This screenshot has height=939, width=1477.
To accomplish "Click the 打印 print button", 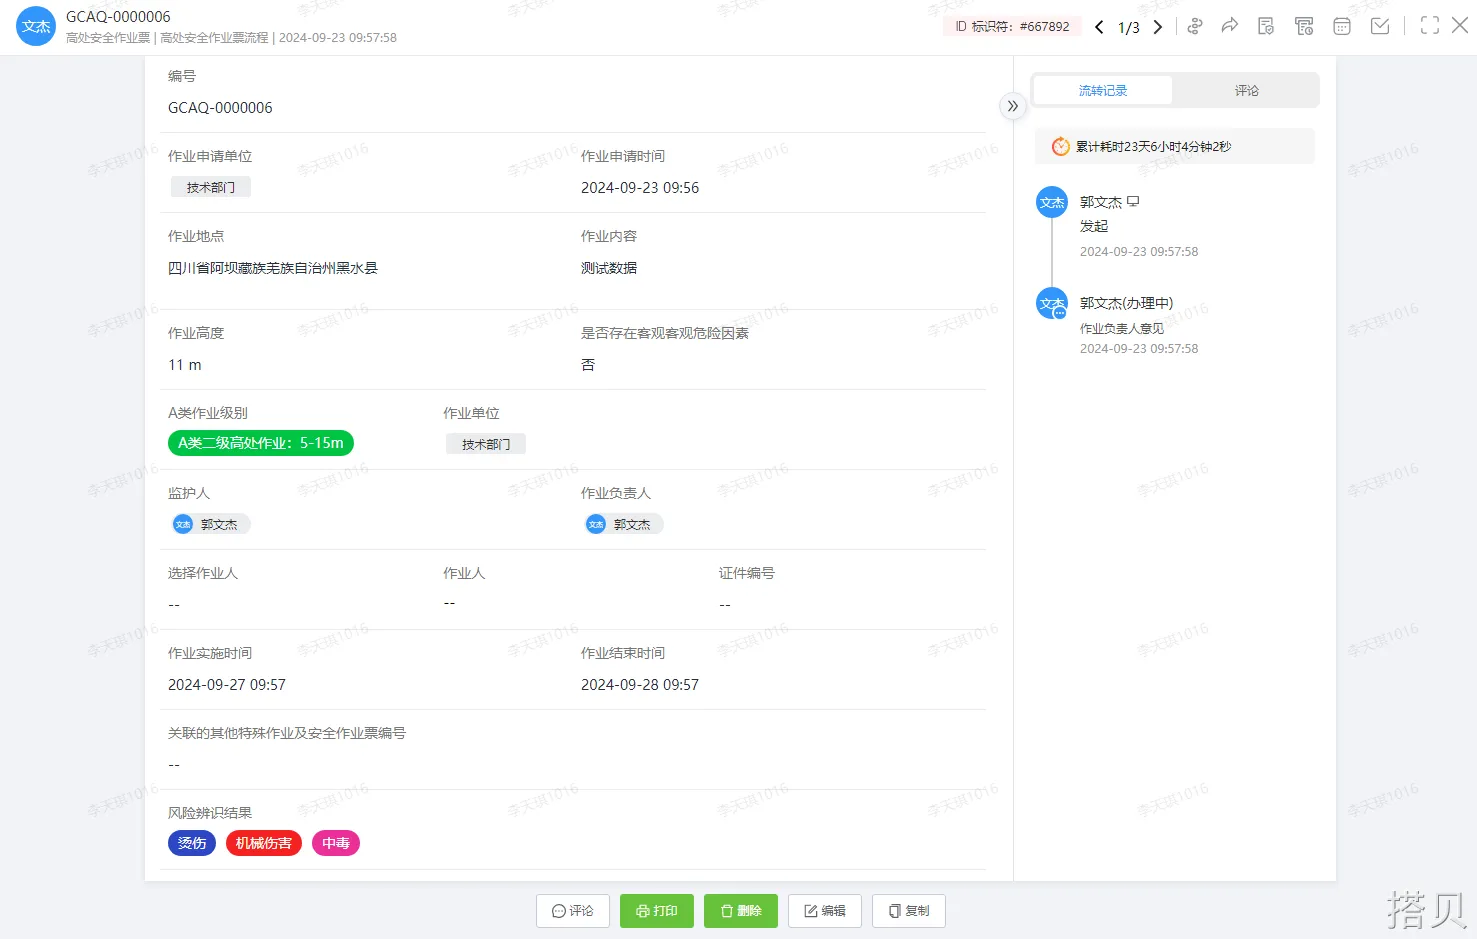I will [657, 911].
